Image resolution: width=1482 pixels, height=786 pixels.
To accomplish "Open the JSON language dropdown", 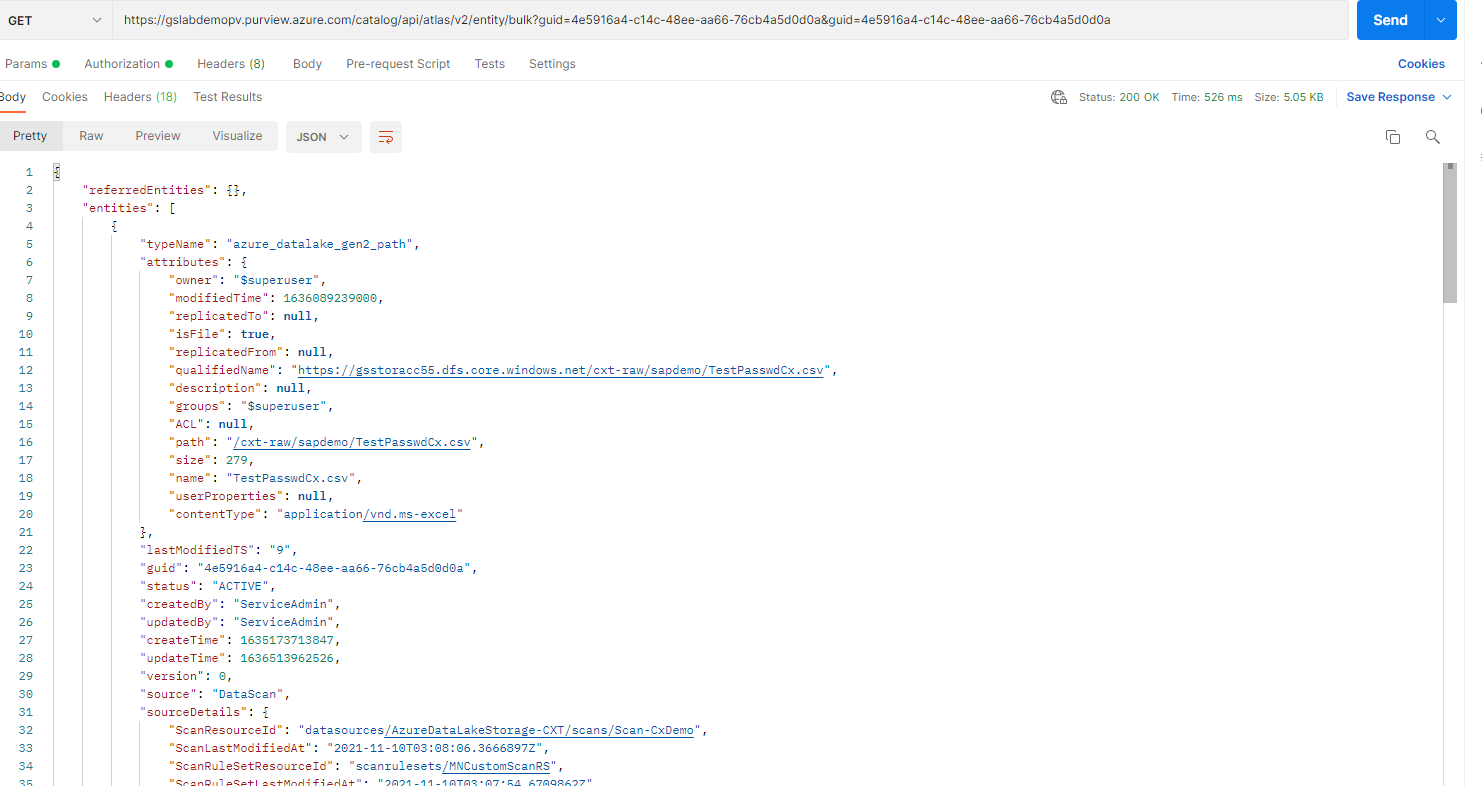I will [323, 137].
